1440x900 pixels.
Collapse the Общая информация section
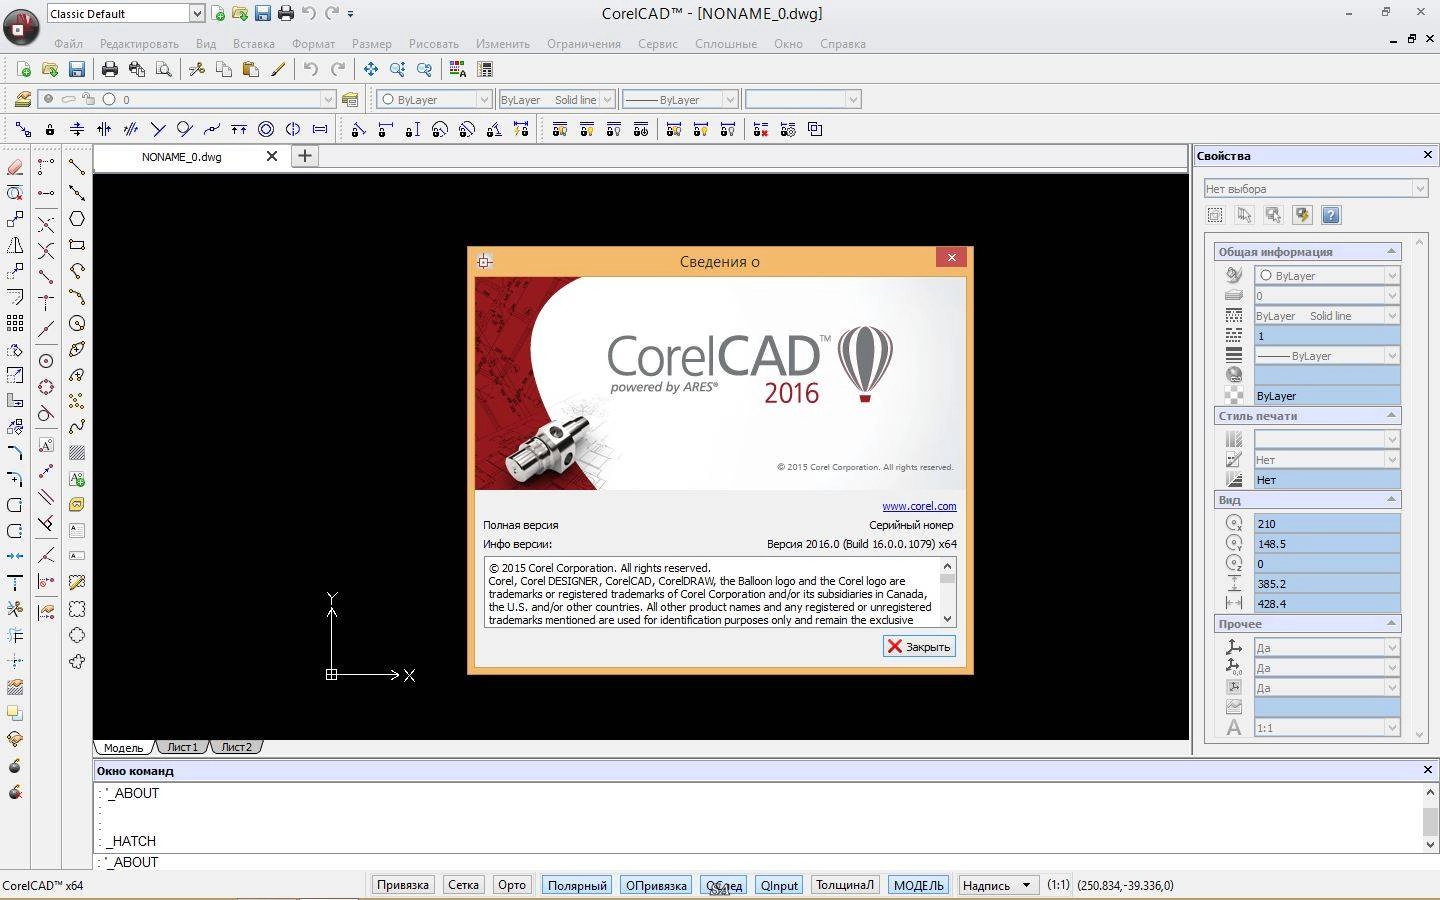click(x=1391, y=251)
